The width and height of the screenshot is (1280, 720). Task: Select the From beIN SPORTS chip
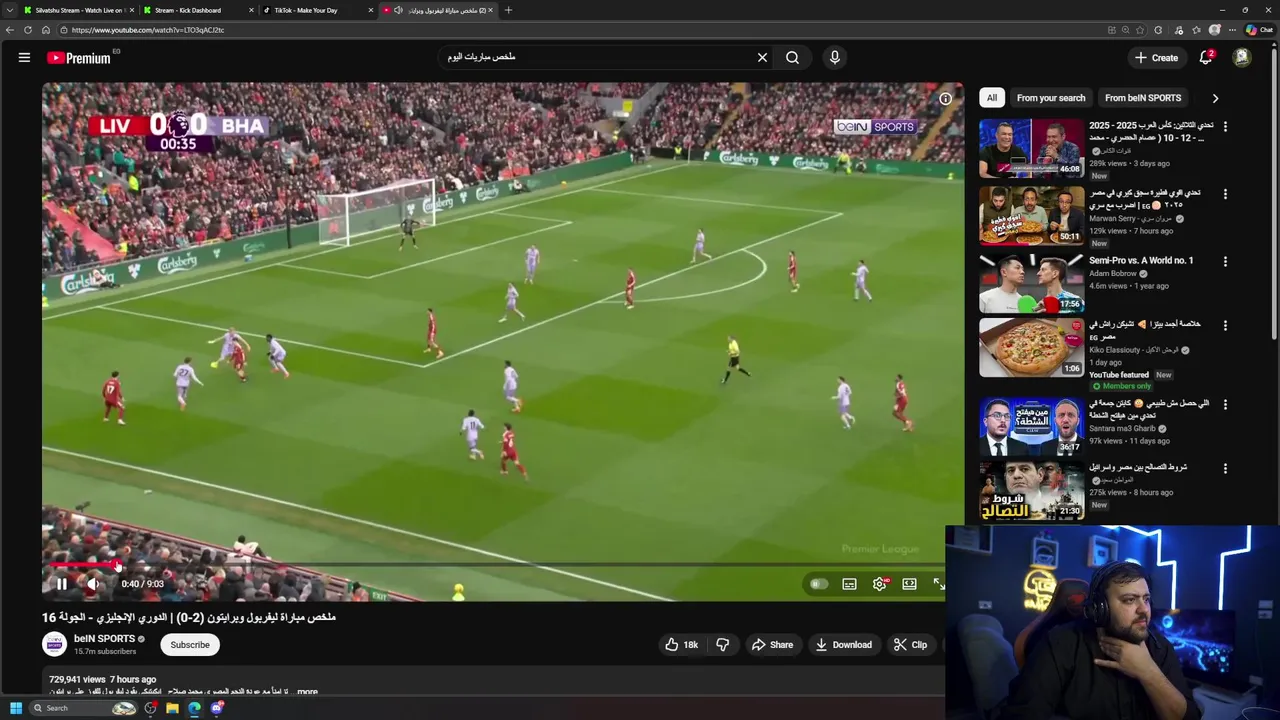(x=1143, y=98)
